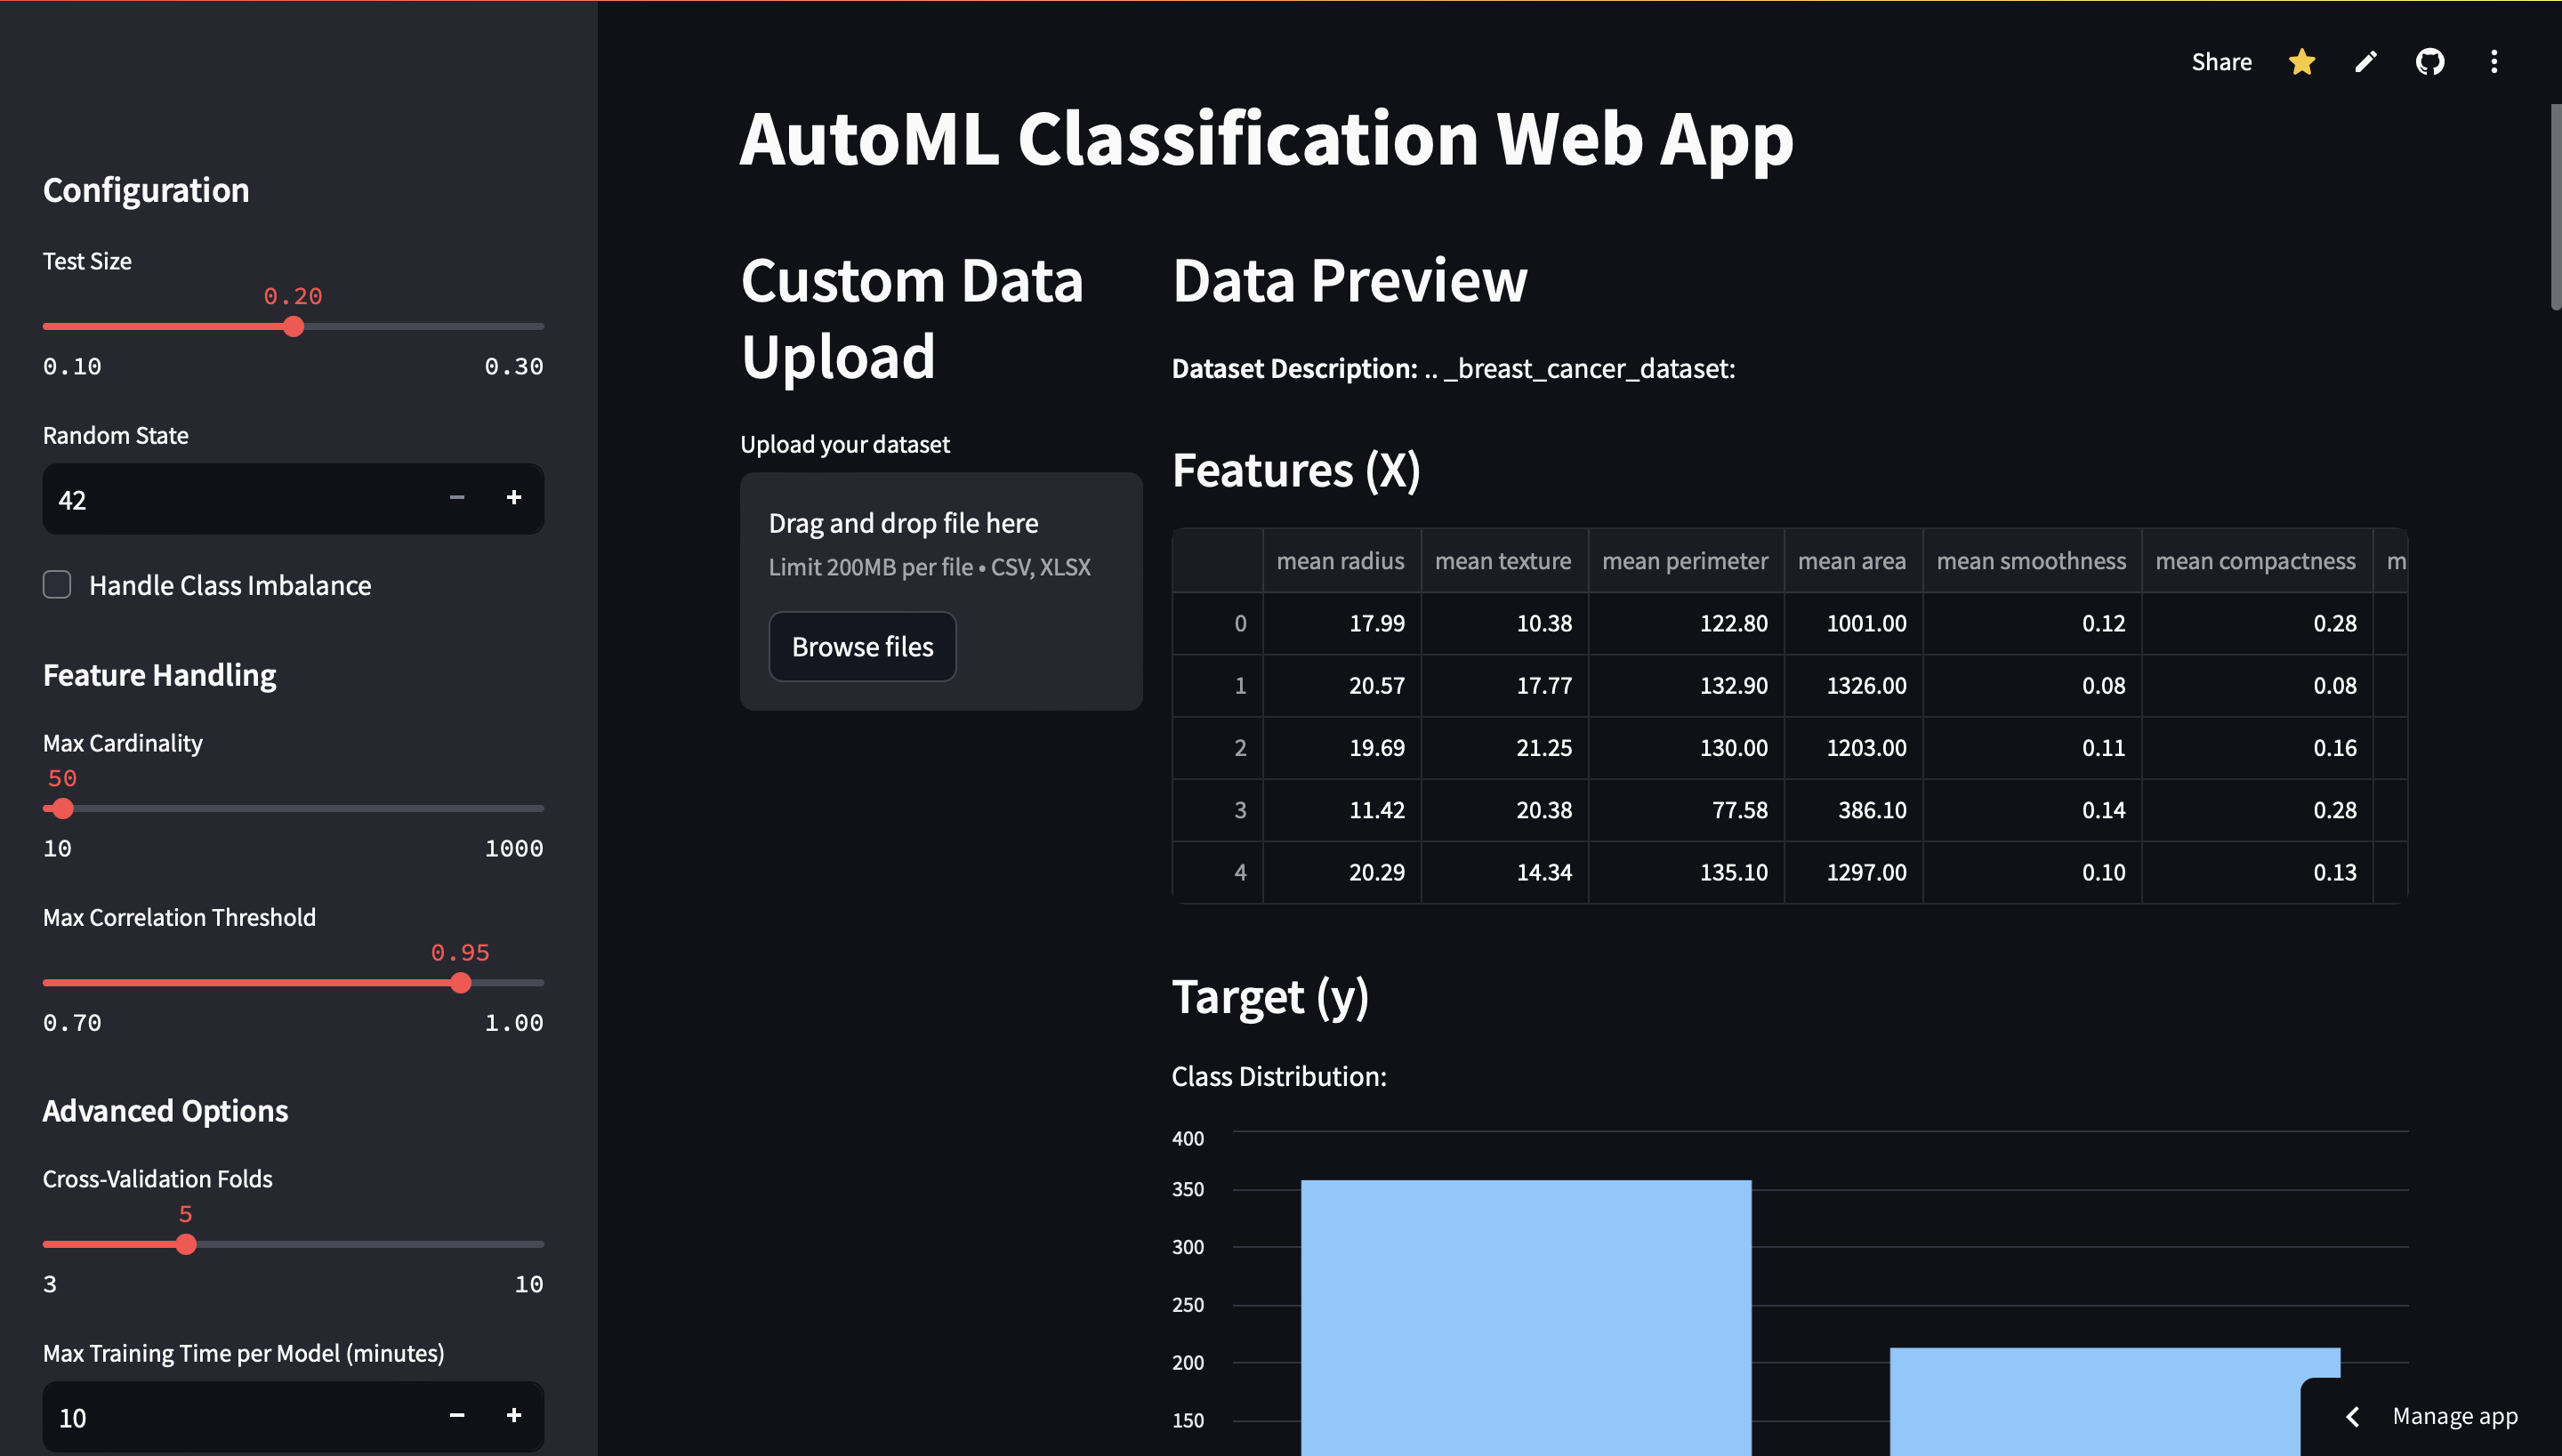The width and height of the screenshot is (2562, 1456).
Task: Click the page vertical scrollbar
Action: pos(2554,207)
